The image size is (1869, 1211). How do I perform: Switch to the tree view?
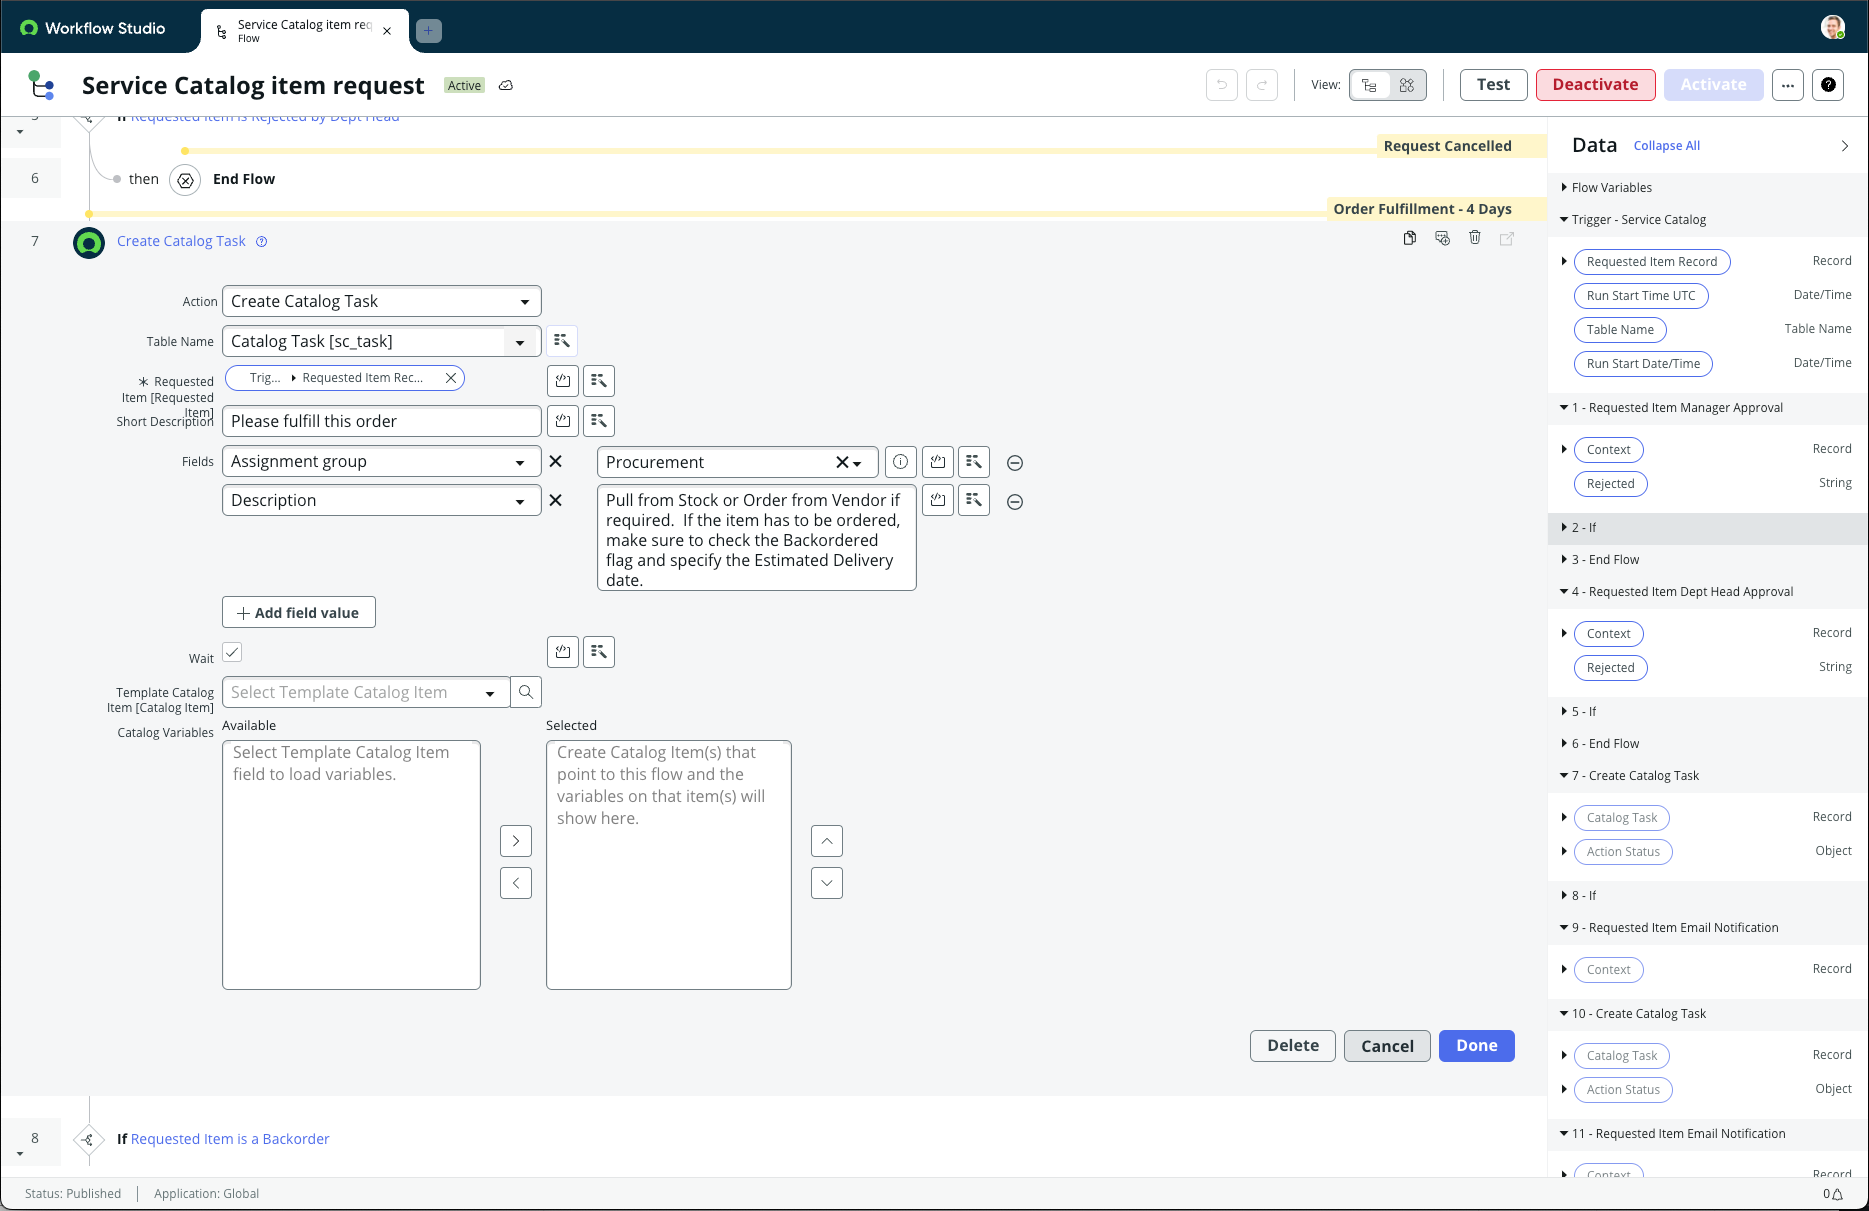(1370, 85)
